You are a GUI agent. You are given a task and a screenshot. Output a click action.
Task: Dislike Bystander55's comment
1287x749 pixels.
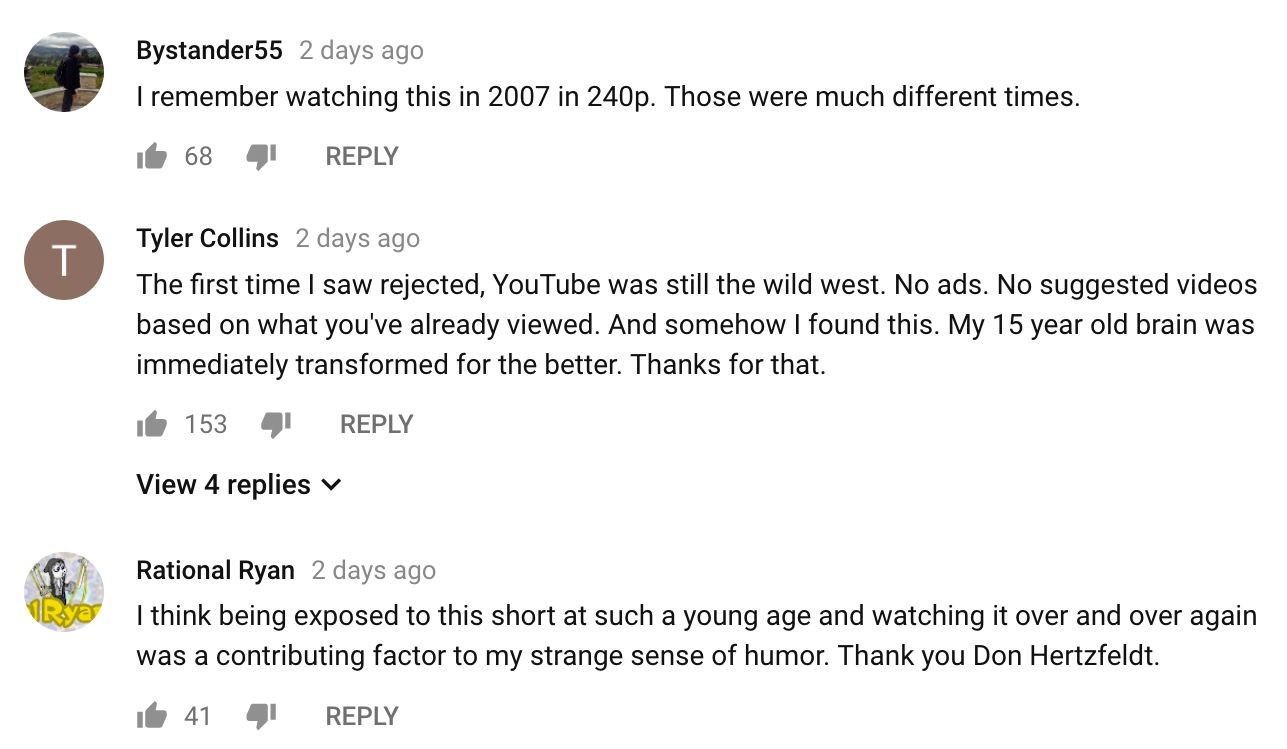click(x=261, y=156)
